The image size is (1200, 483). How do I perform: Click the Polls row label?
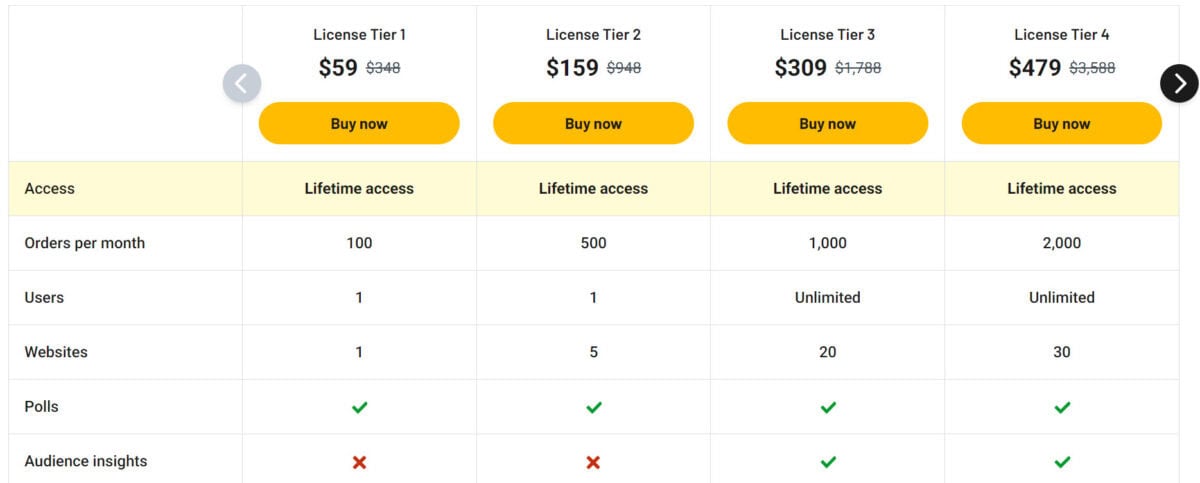[x=42, y=407]
